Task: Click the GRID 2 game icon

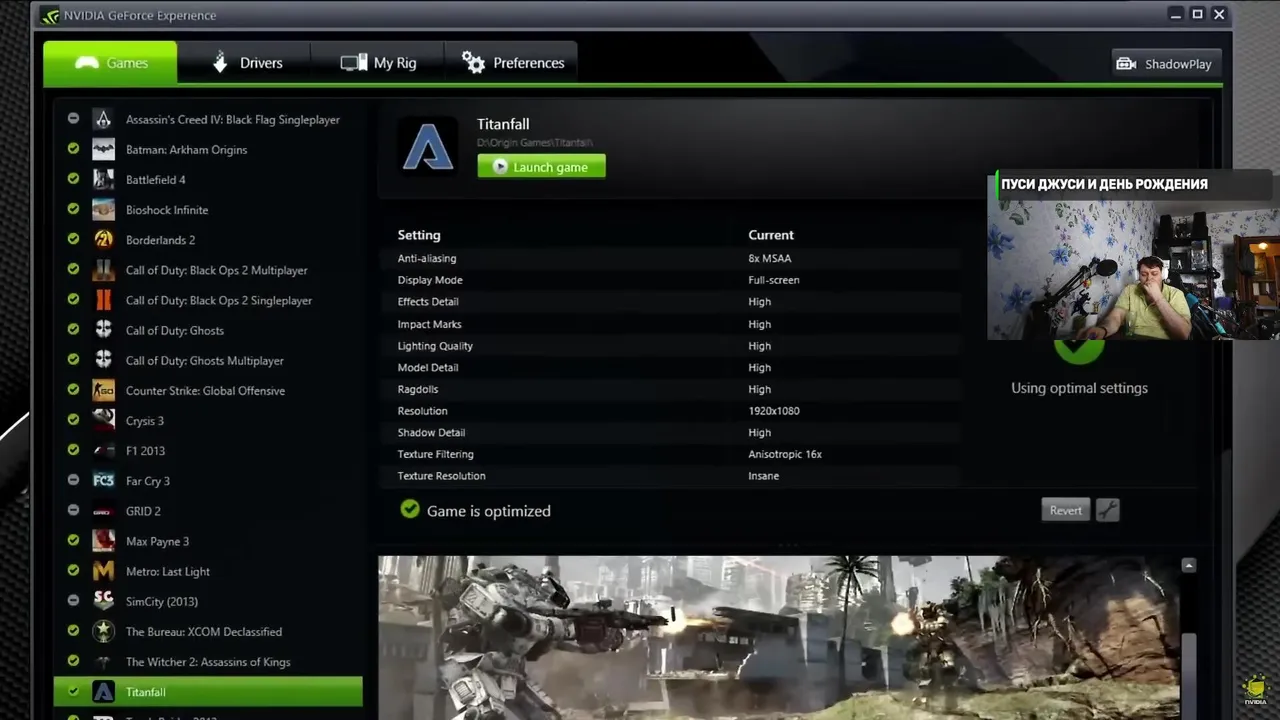Action: pyautogui.click(x=103, y=511)
